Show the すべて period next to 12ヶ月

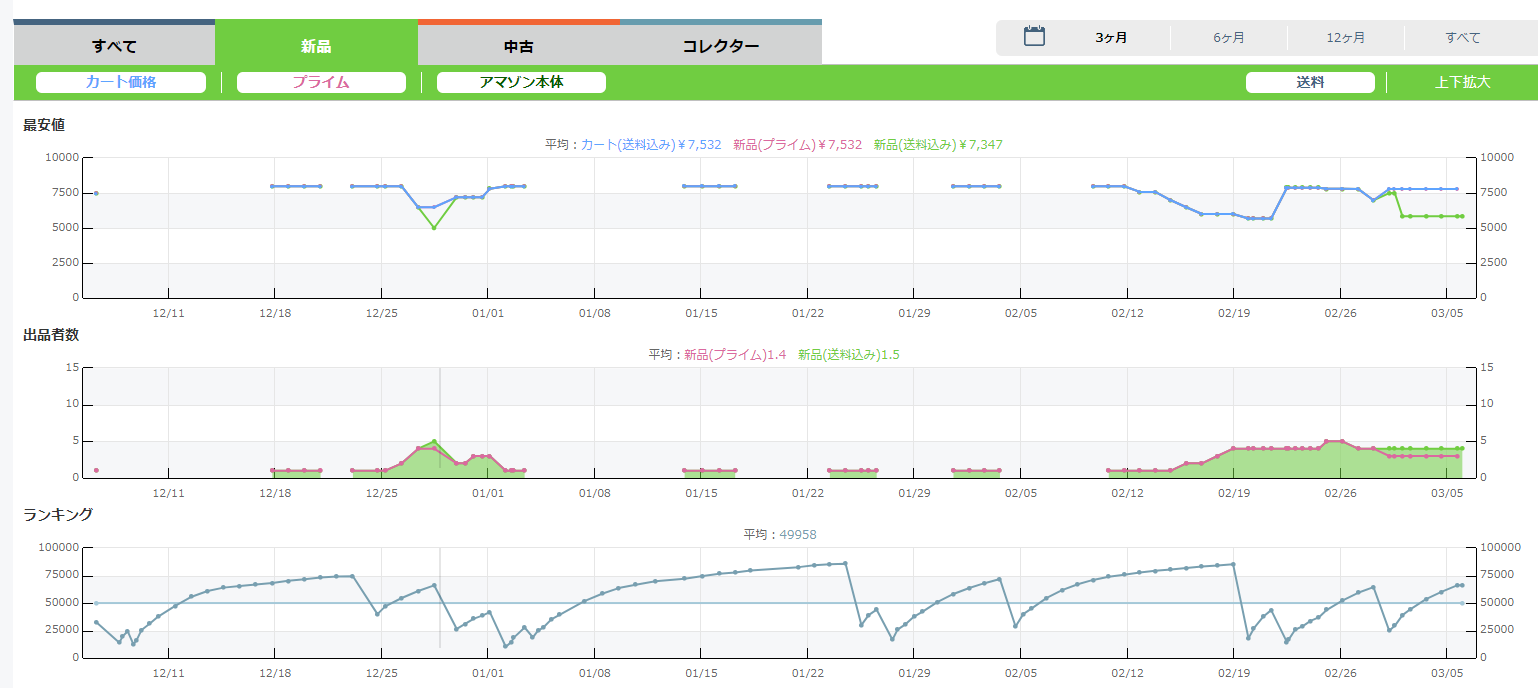click(1462, 38)
